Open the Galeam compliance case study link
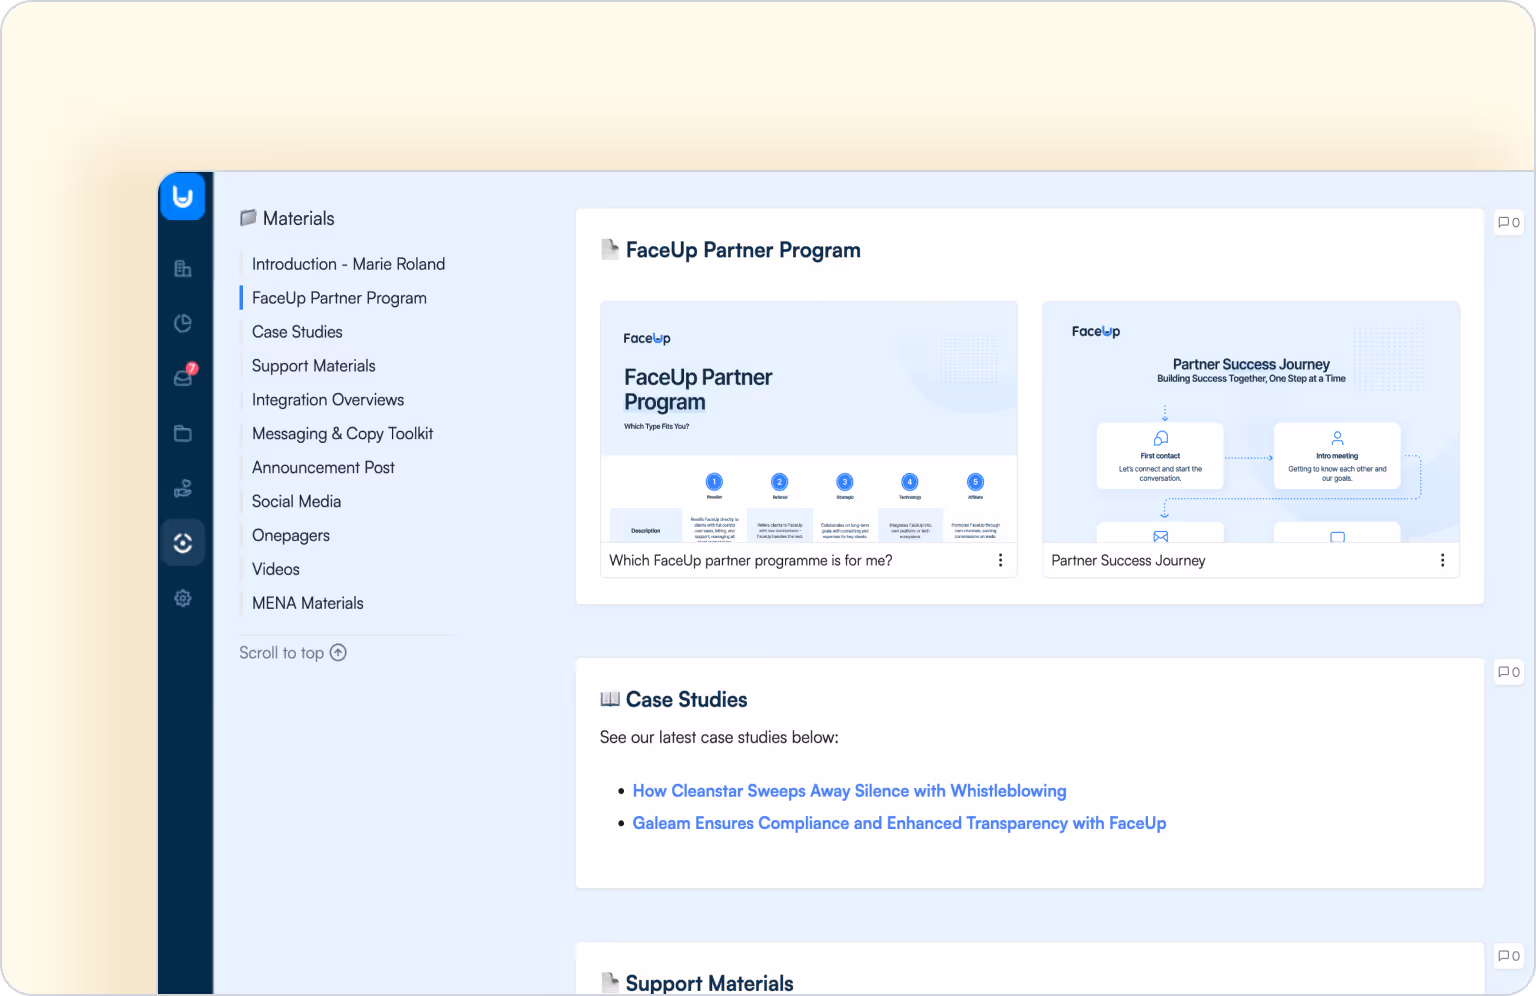 click(x=899, y=823)
